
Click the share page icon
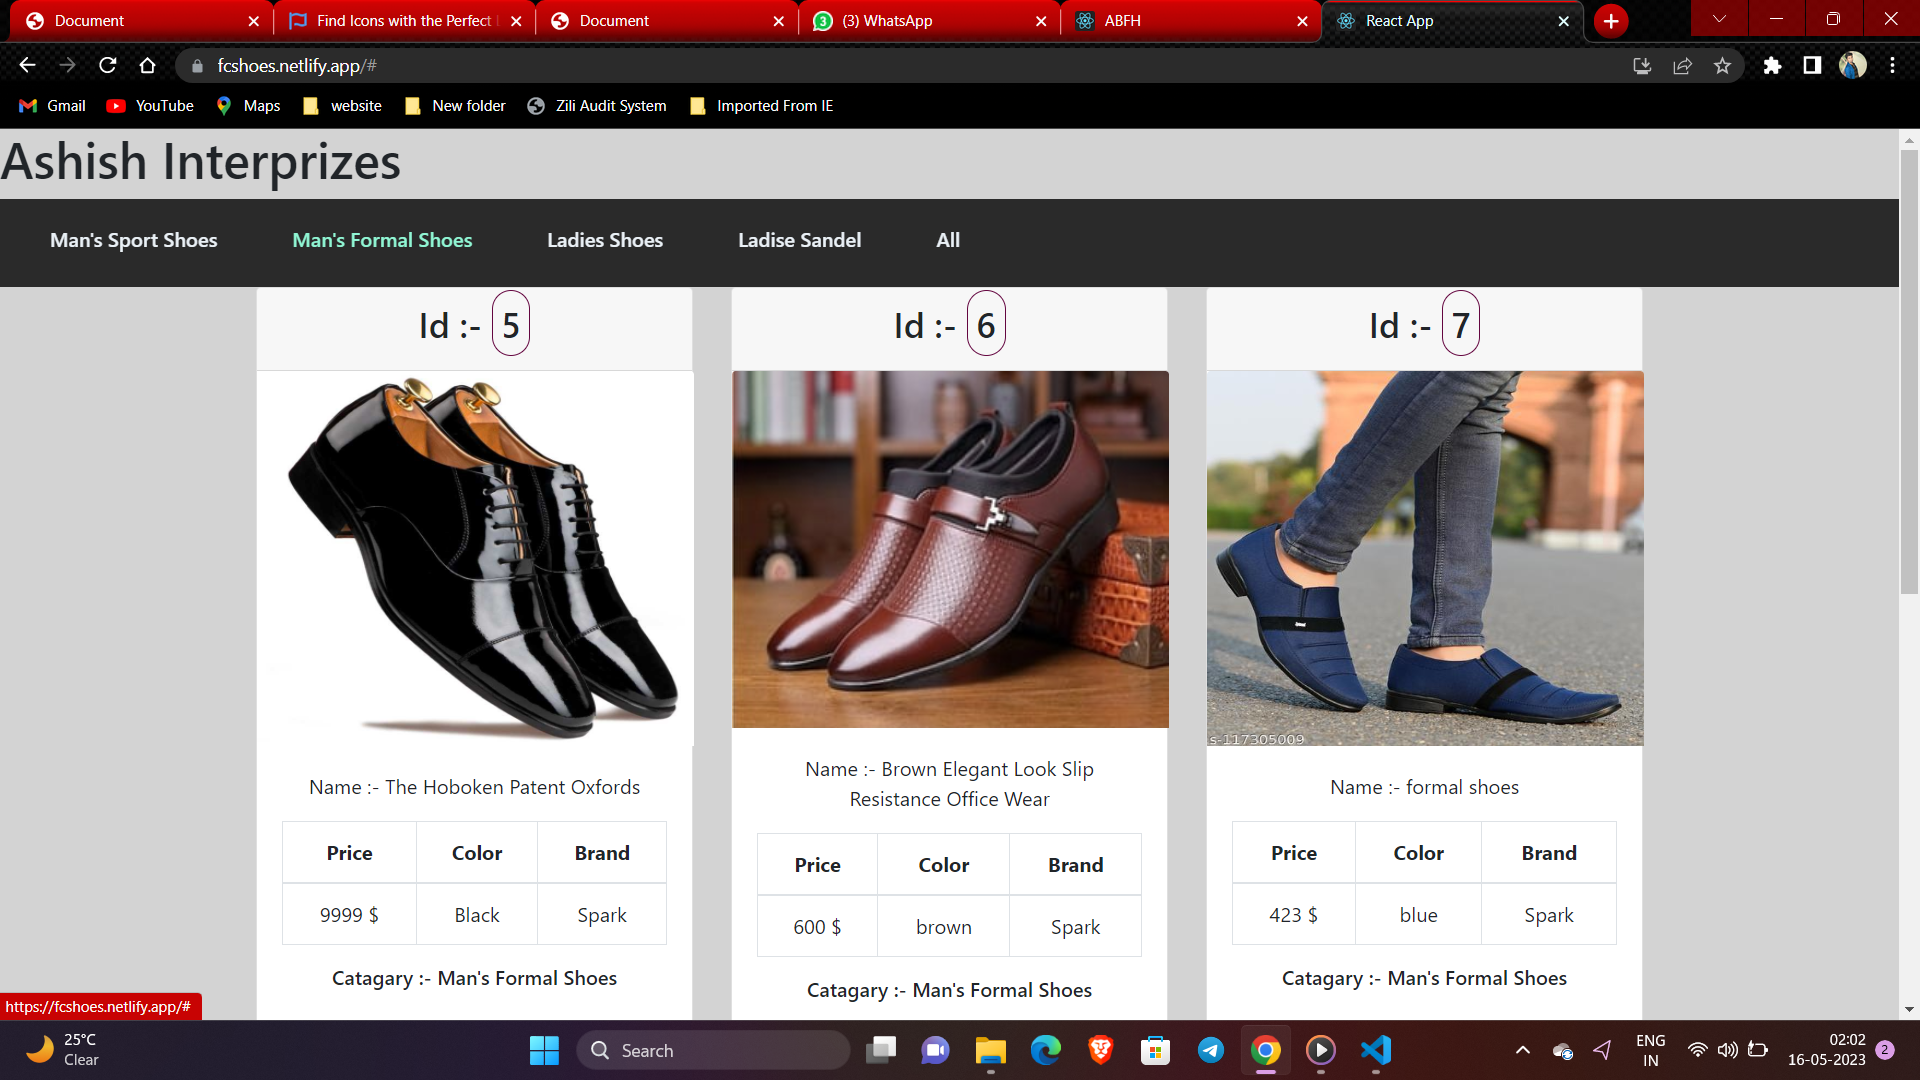pyautogui.click(x=1682, y=66)
